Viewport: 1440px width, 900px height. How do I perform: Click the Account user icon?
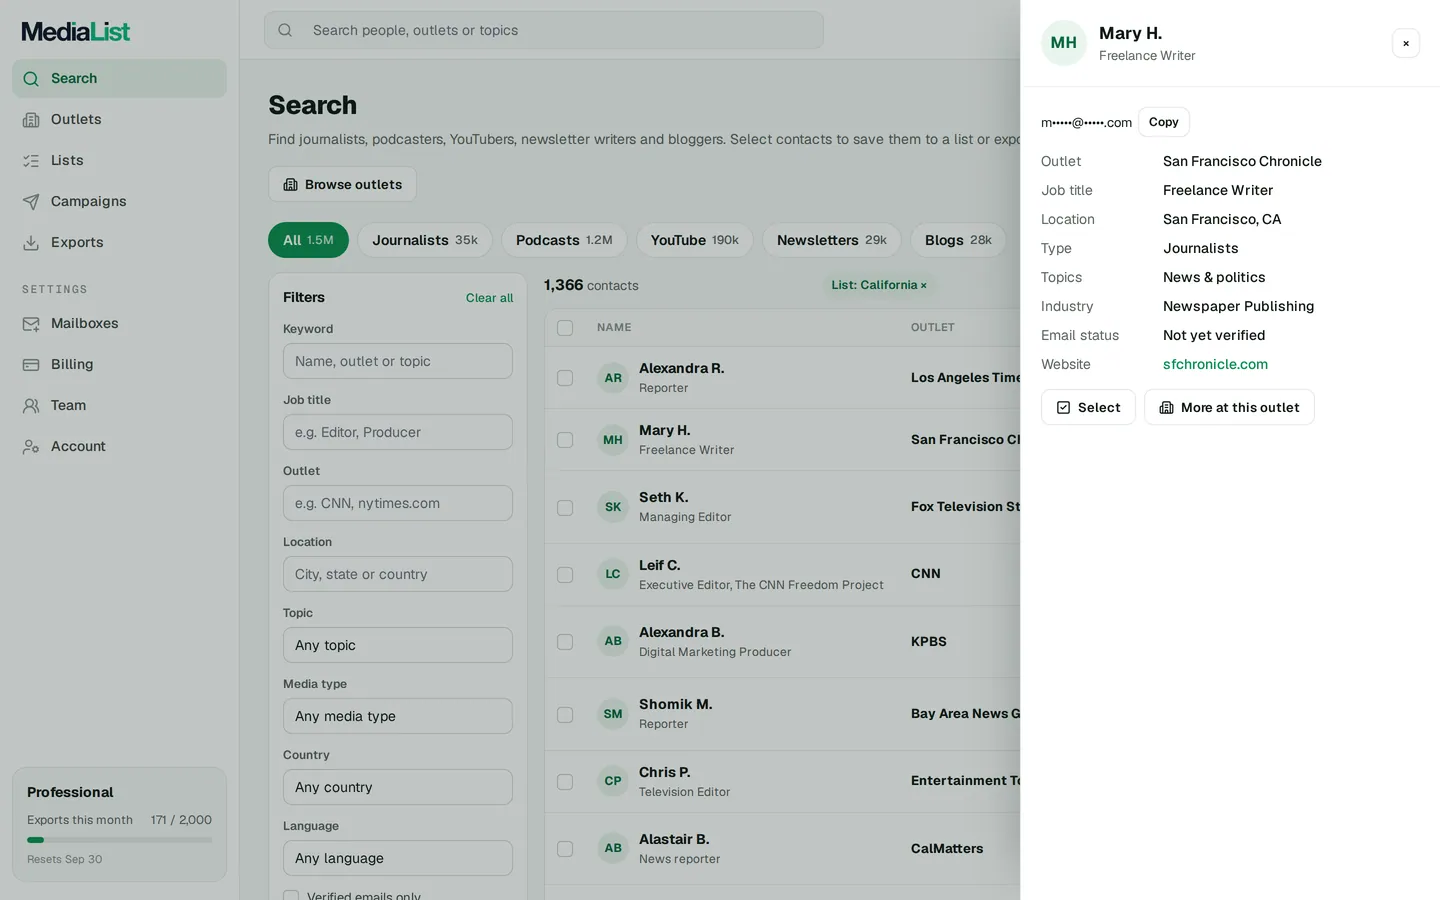coord(31,447)
